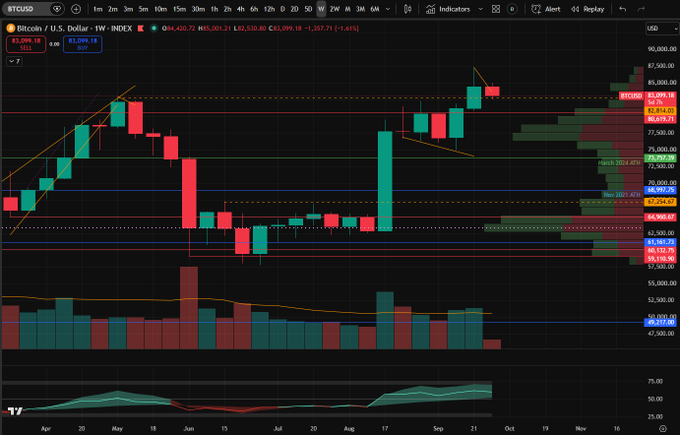Select the 5m timeframe
The height and width of the screenshot is (435, 680).
click(143, 9)
